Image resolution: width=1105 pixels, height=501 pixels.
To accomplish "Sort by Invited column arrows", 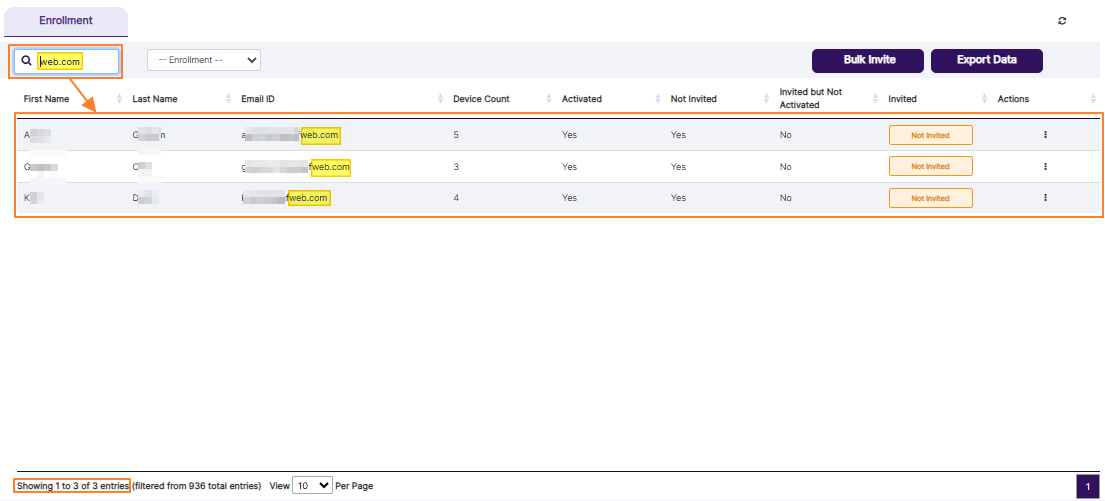I will coord(985,99).
